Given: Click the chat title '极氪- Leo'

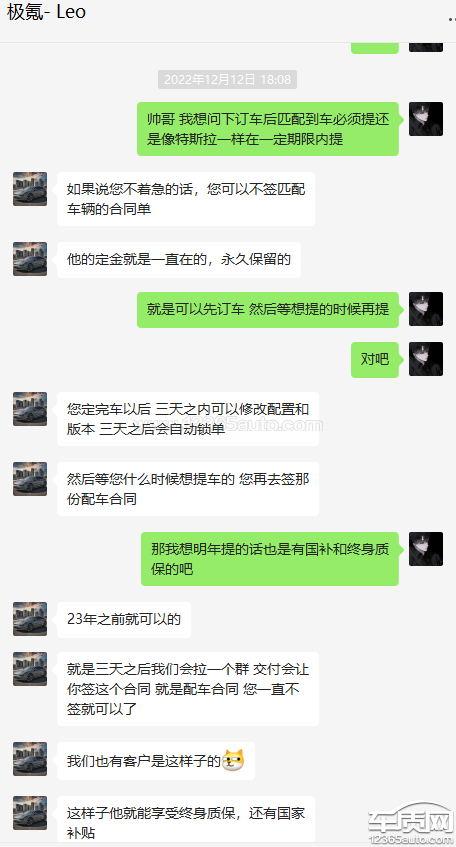Looking at the screenshot, I should [46, 12].
